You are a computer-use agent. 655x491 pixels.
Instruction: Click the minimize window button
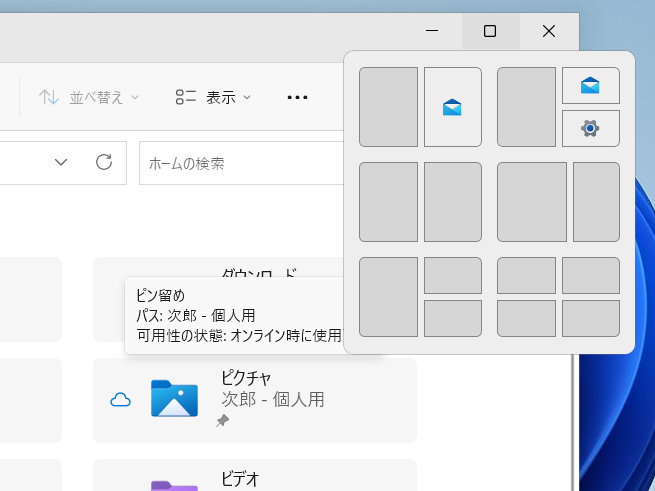[x=432, y=31]
